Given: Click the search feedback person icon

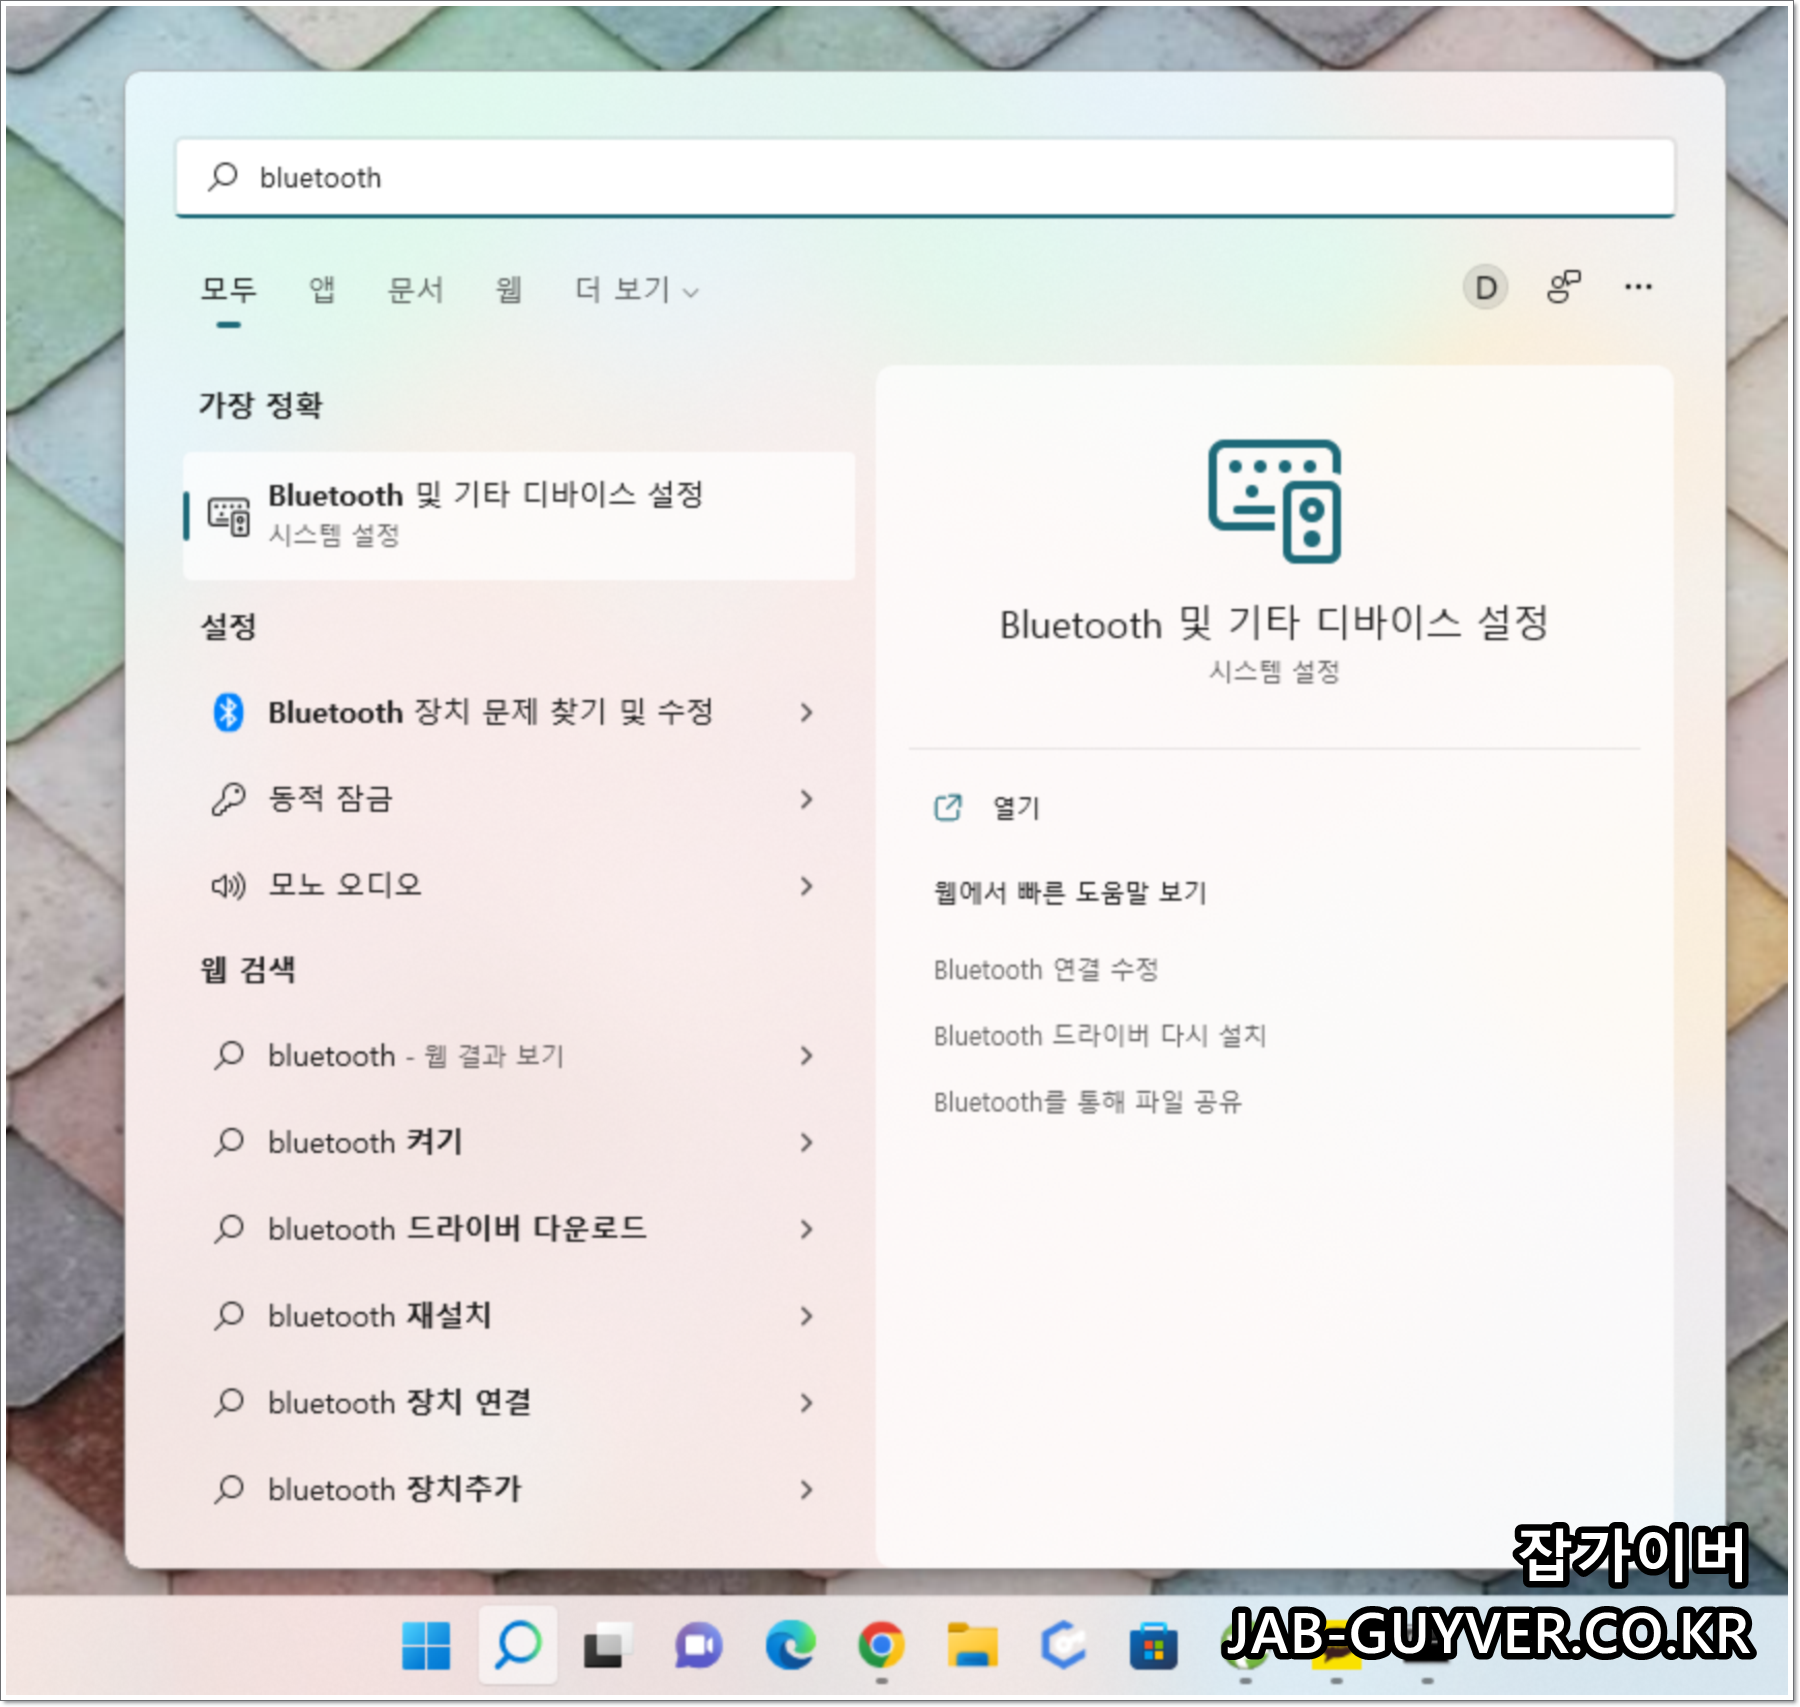Looking at the screenshot, I should (1561, 288).
